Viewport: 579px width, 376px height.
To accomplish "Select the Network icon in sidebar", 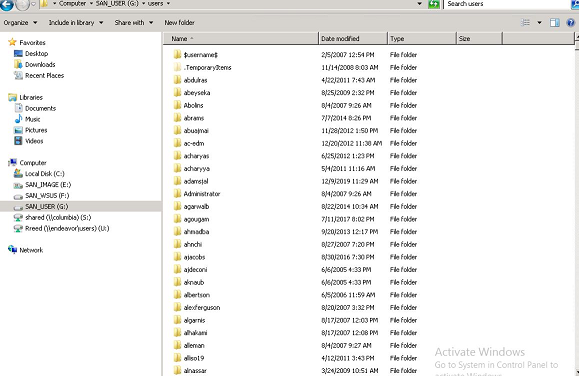I will click(x=12, y=250).
